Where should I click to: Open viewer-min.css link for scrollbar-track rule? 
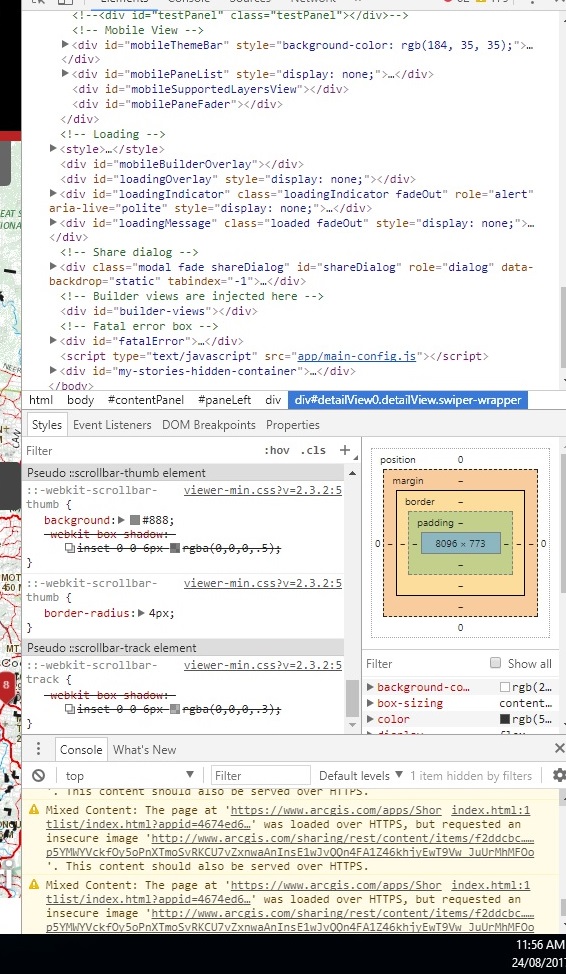coord(263,665)
